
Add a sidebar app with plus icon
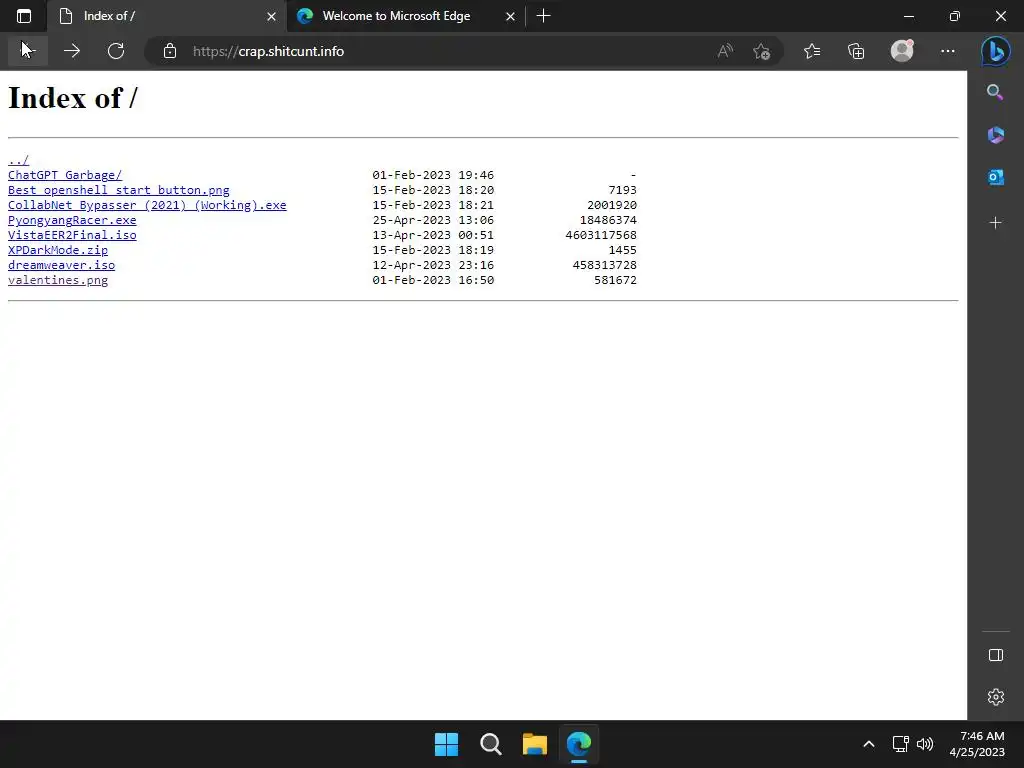click(x=995, y=223)
